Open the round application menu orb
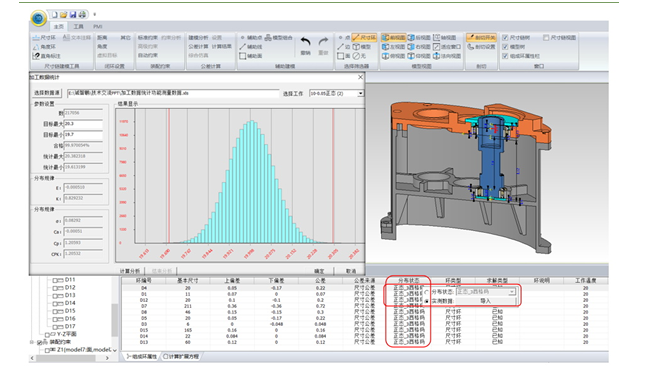 (38, 18)
